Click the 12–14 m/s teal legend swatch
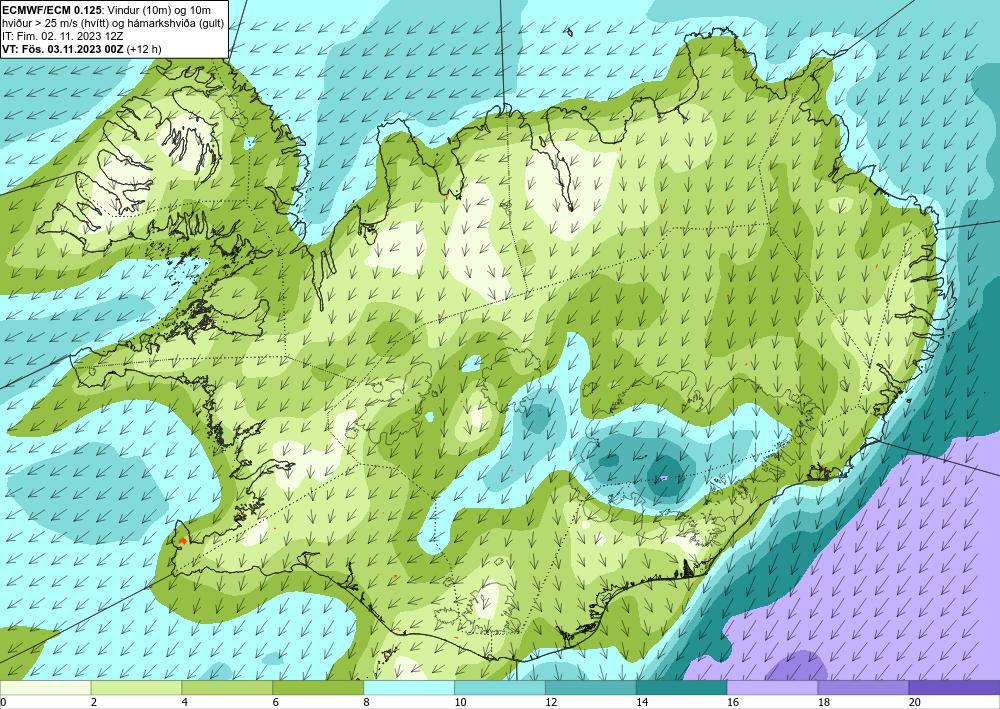The width and height of the screenshot is (1000, 709). [x=591, y=688]
